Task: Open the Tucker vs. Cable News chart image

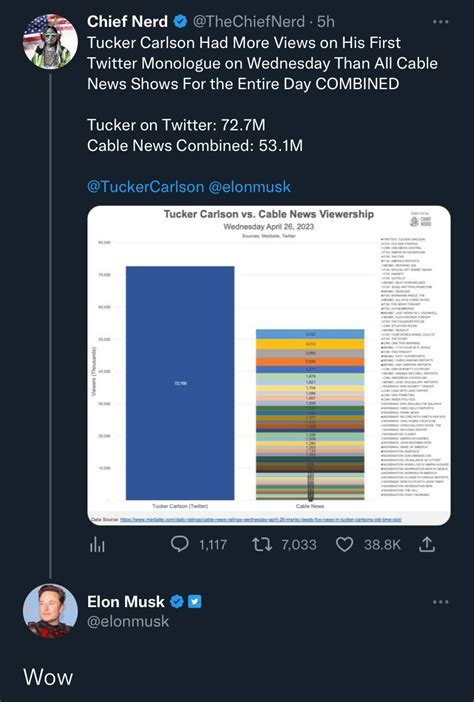Action: 269,365
